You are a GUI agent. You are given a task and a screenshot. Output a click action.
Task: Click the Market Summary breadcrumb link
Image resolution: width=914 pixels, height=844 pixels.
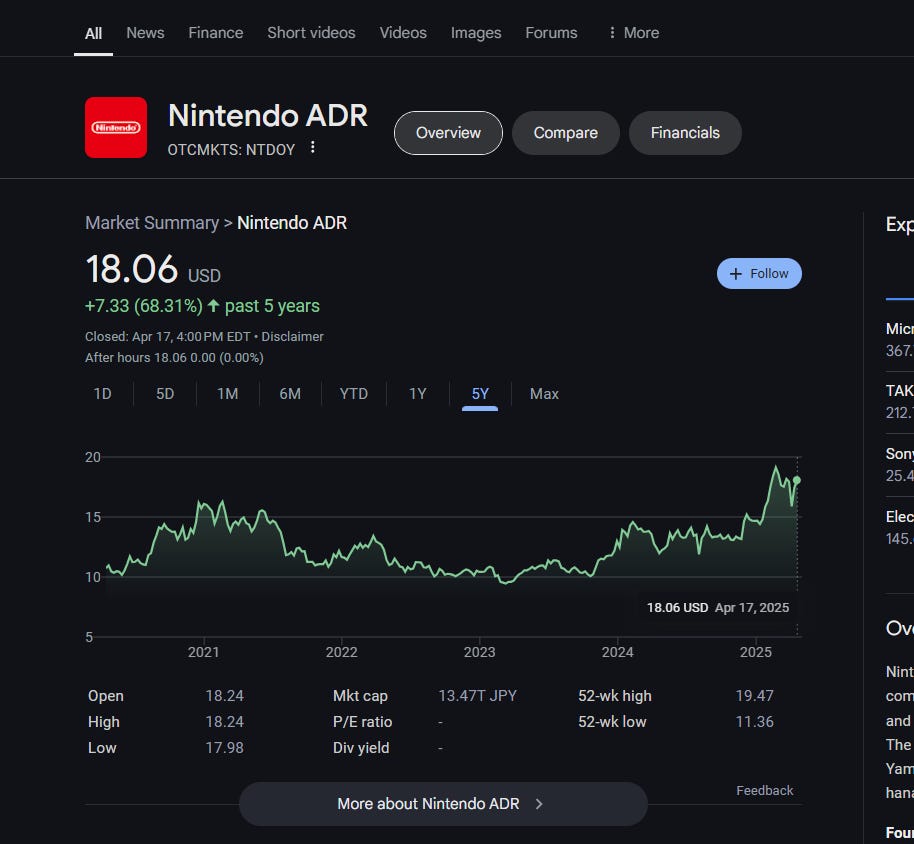152,223
